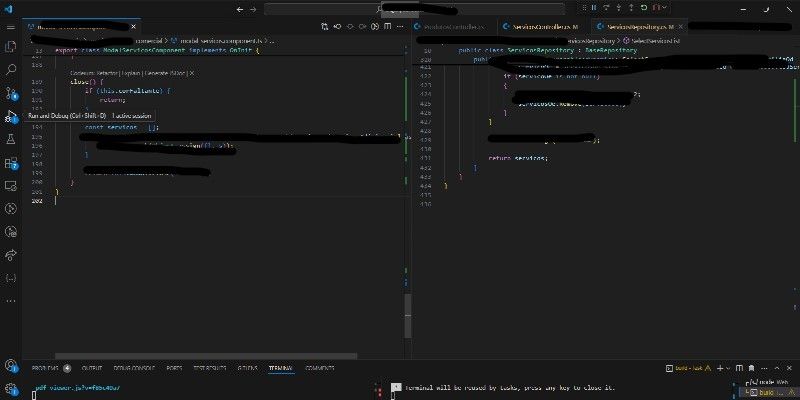This screenshot has height=400, width=800.
Task: Maximize the panel with chevron up
Action: click(x=777, y=368)
